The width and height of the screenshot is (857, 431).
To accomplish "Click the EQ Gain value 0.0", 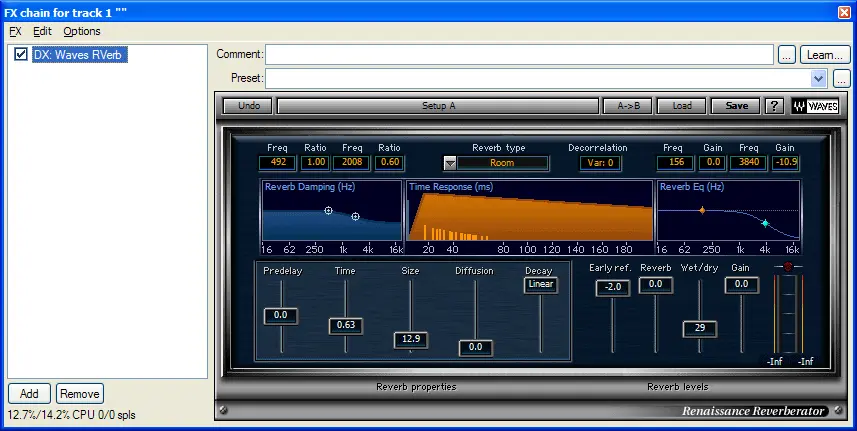I will (713, 162).
